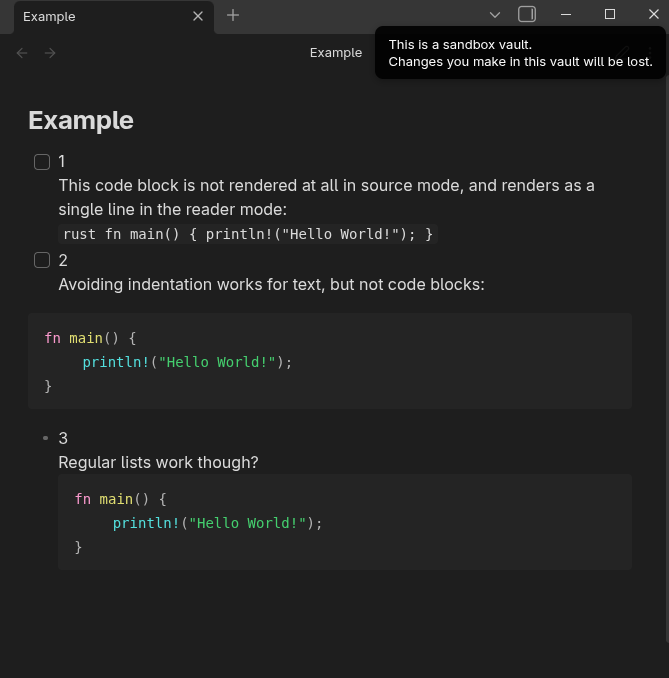Screen dimensions: 669x678
Task: Navigate back with the left arrow
Action: [x=22, y=53]
